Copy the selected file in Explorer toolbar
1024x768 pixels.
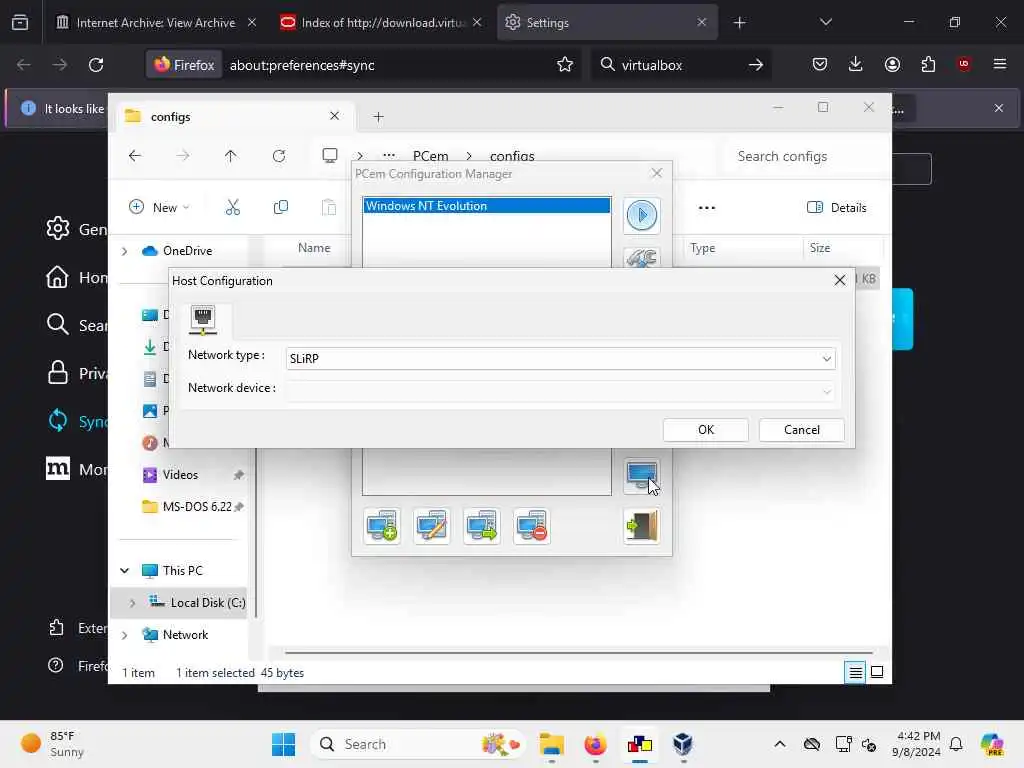point(281,208)
